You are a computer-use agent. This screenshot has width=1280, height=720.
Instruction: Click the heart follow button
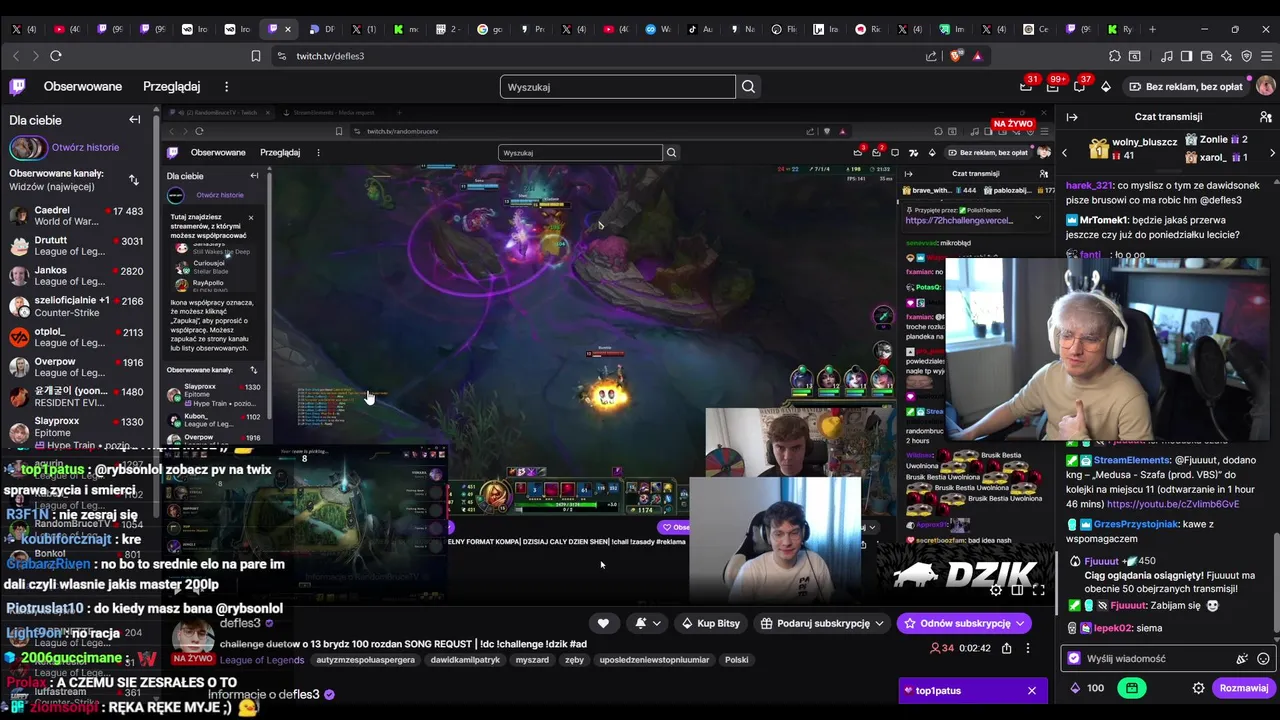pos(603,623)
